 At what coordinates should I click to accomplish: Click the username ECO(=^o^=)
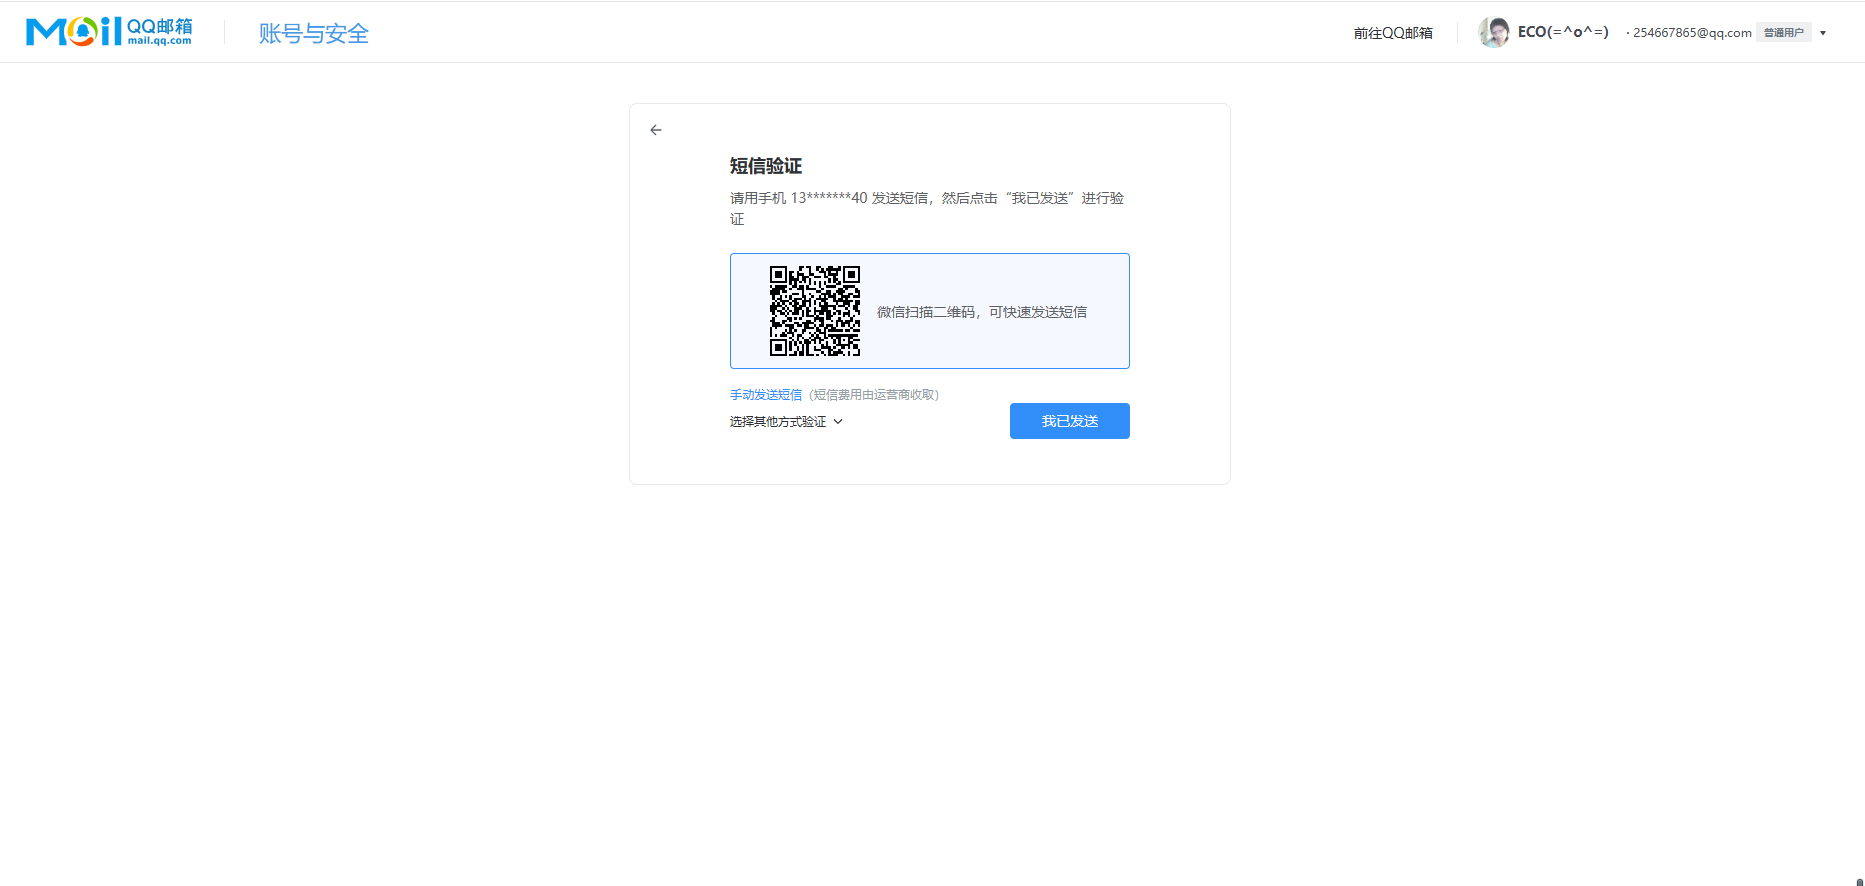[1562, 32]
